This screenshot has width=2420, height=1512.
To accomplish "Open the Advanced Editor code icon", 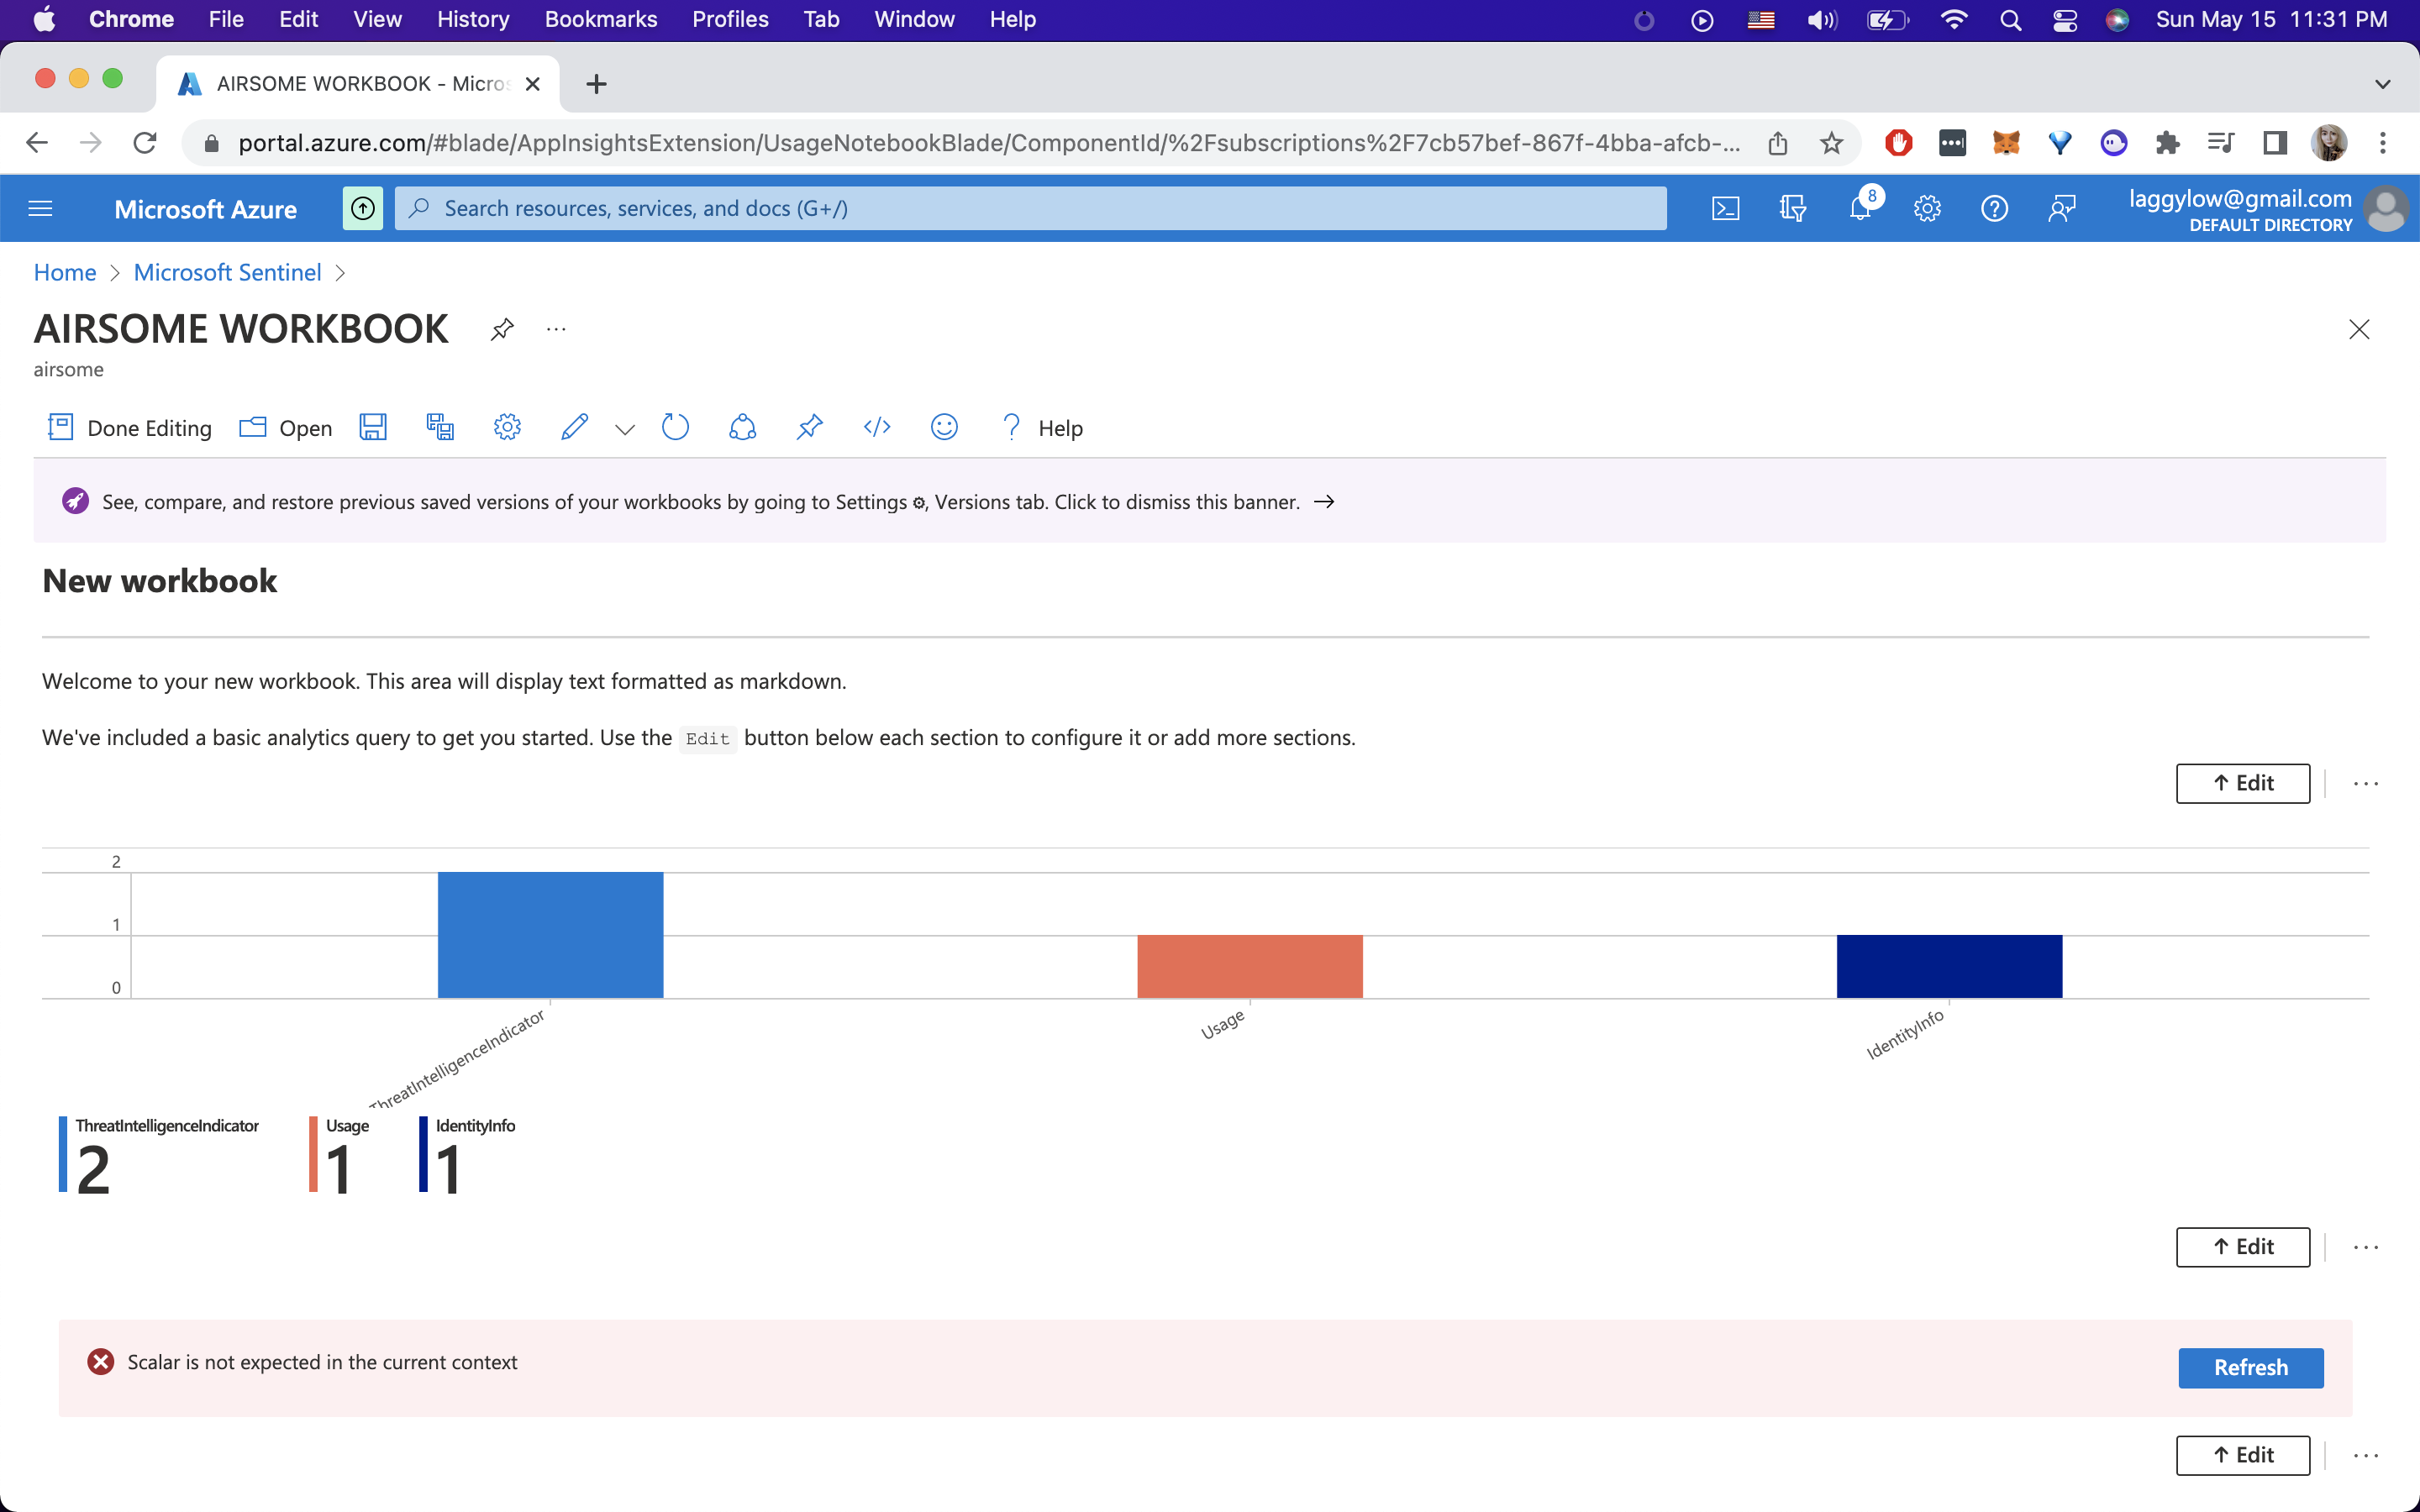I will coord(877,428).
